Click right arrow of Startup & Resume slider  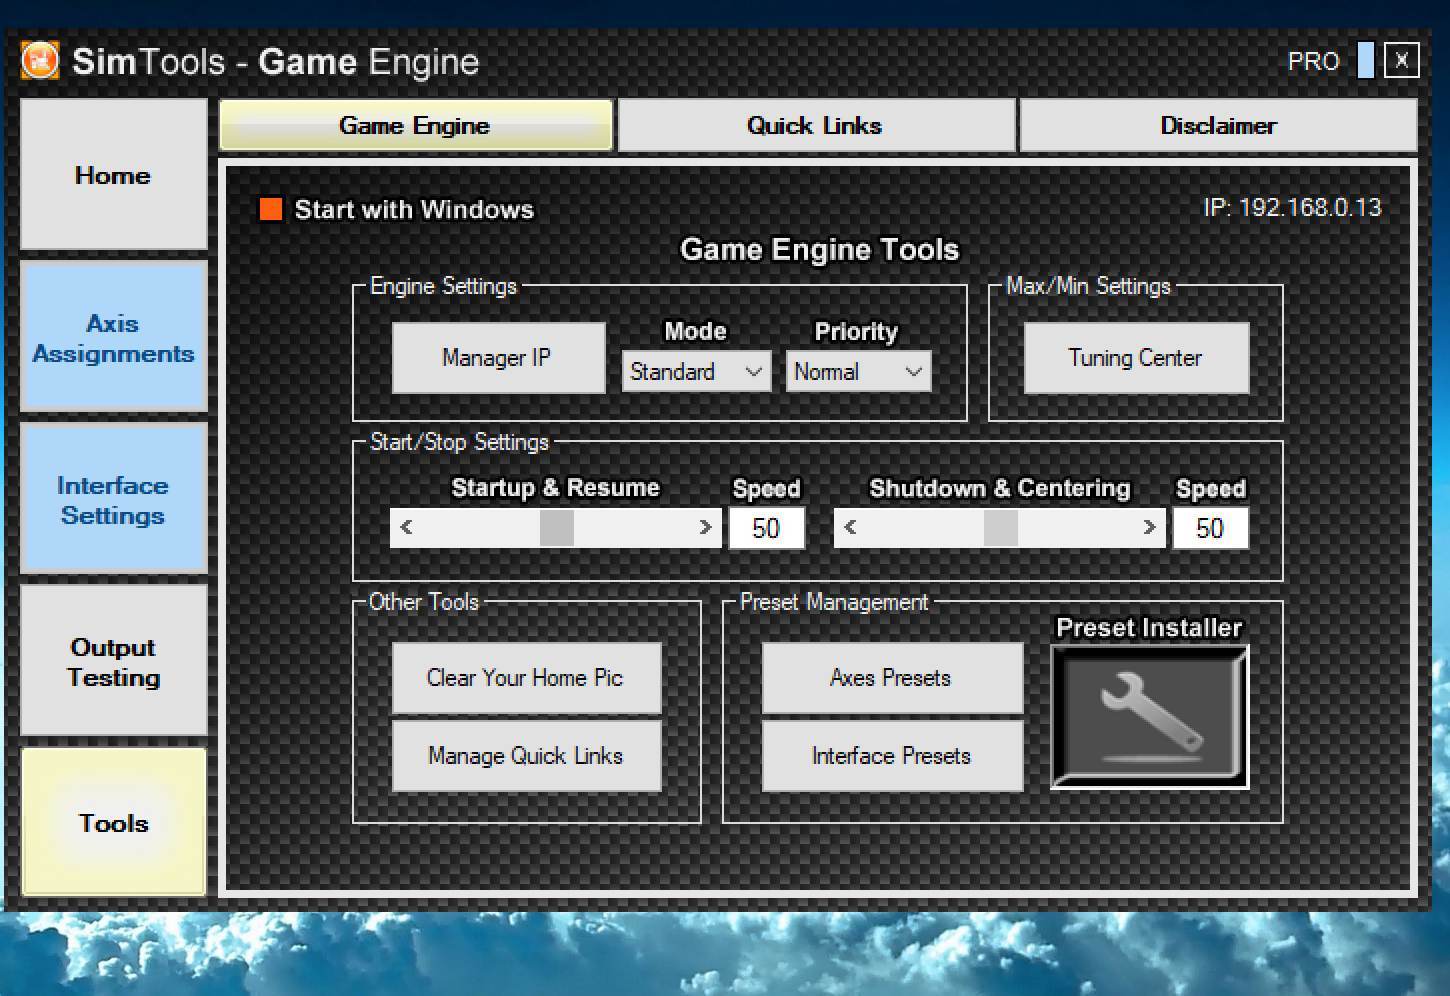coord(705,527)
